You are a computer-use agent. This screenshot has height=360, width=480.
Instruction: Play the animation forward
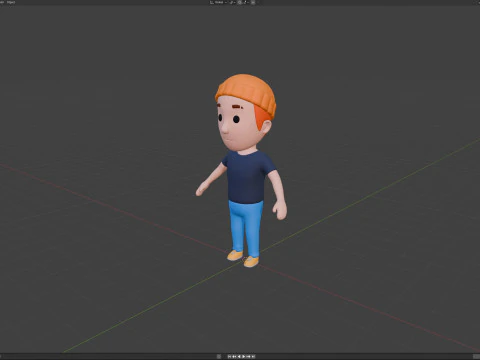[244, 357]
